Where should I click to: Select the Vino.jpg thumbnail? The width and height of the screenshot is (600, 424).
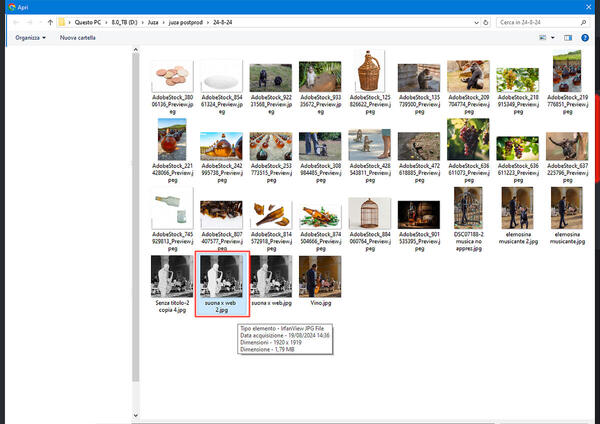[x=320, y=282]
